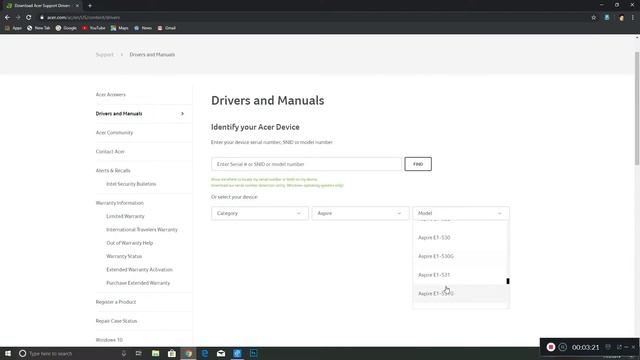Screen dimensions: 640x360
Task: Click the page vertical scrollbar
Action: pyautogui.click(x=637, y=108)
